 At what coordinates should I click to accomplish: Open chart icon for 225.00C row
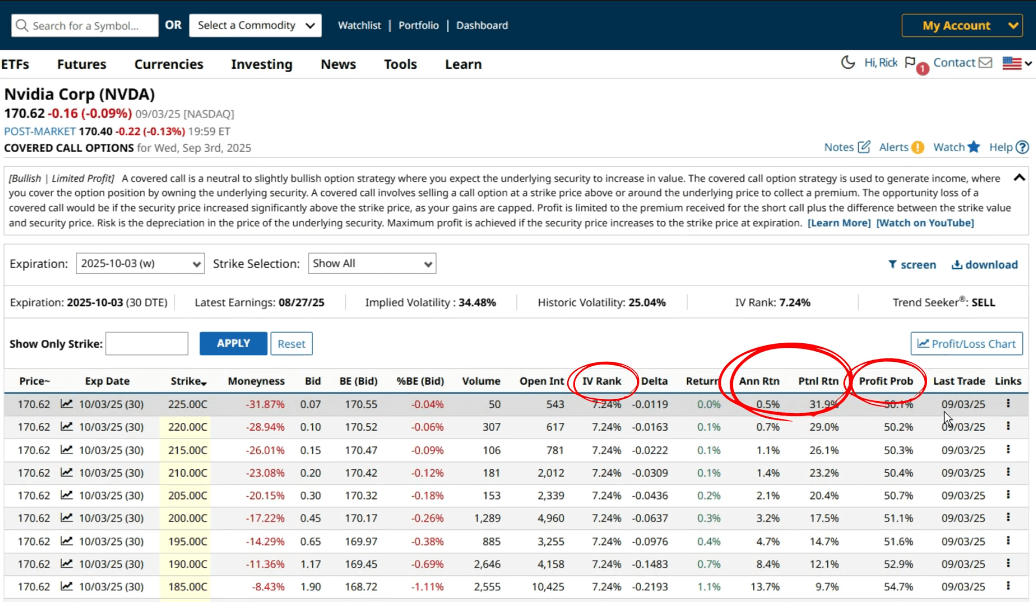(67, 404)
